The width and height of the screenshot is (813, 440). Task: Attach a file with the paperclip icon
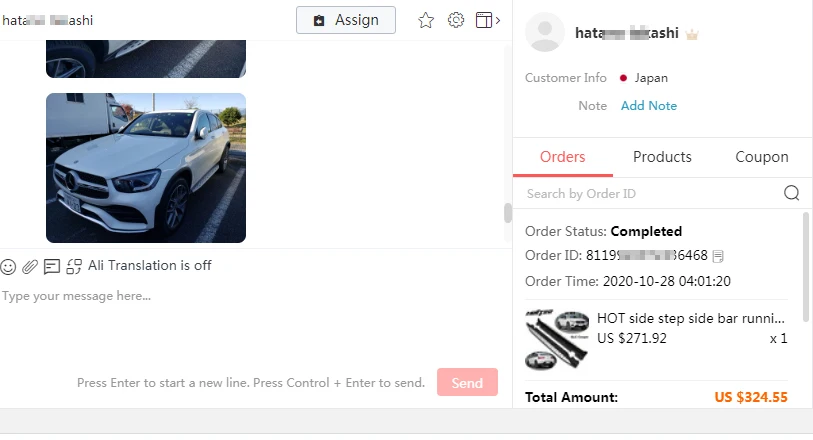(30, 266)
